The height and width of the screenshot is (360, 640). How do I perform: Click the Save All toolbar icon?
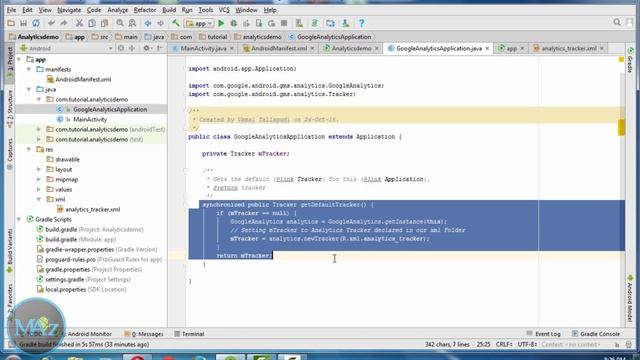[23, 23]
